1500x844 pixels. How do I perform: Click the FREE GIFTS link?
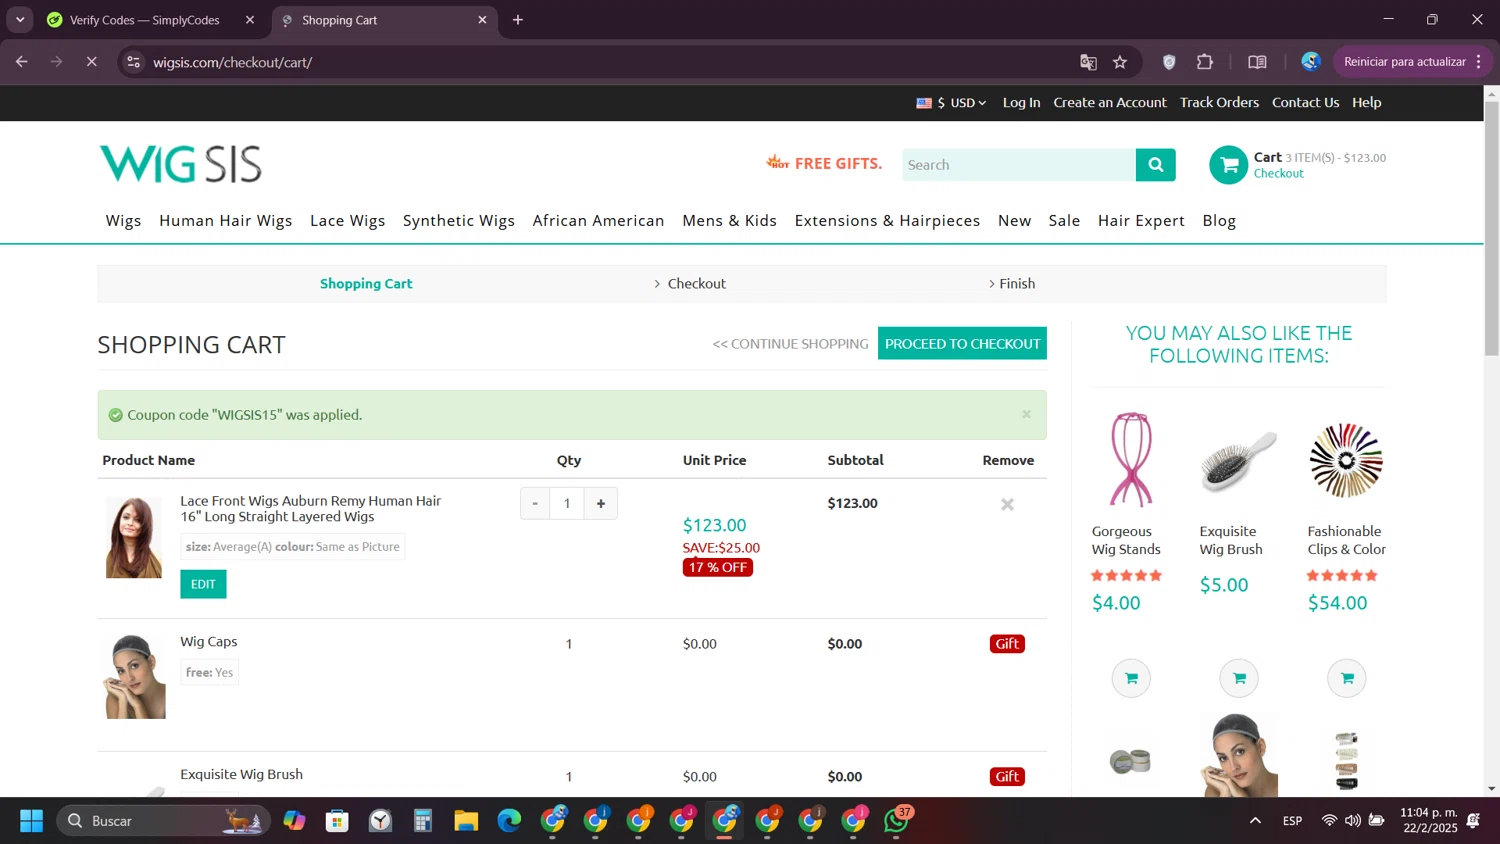(x=824, y=163)
